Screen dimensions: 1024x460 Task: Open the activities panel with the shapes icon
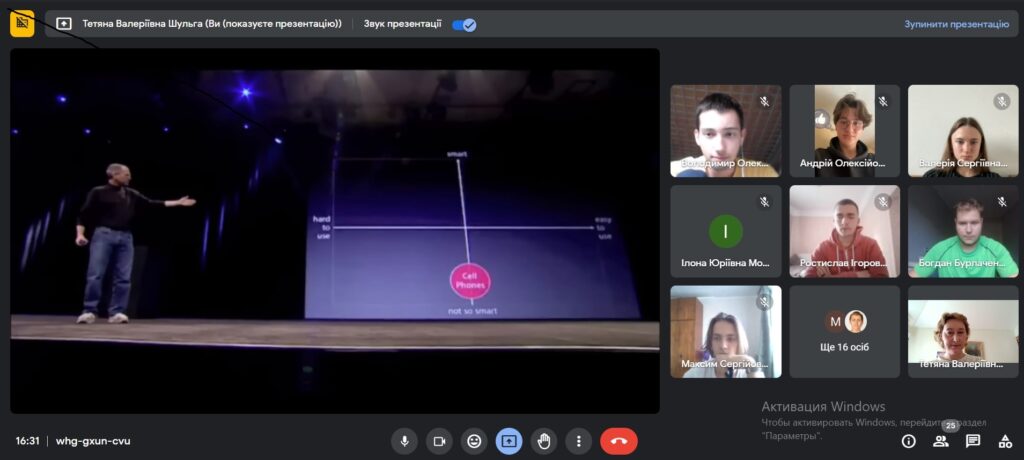(x=1005, y=442)
